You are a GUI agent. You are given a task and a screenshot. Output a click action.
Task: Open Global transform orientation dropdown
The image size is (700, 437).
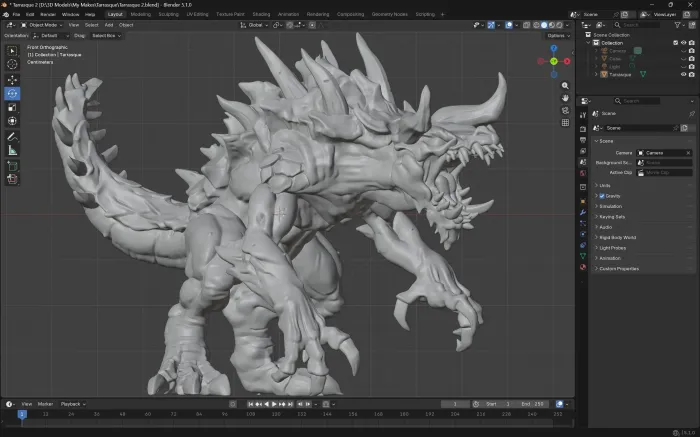[x=254, y=25]
